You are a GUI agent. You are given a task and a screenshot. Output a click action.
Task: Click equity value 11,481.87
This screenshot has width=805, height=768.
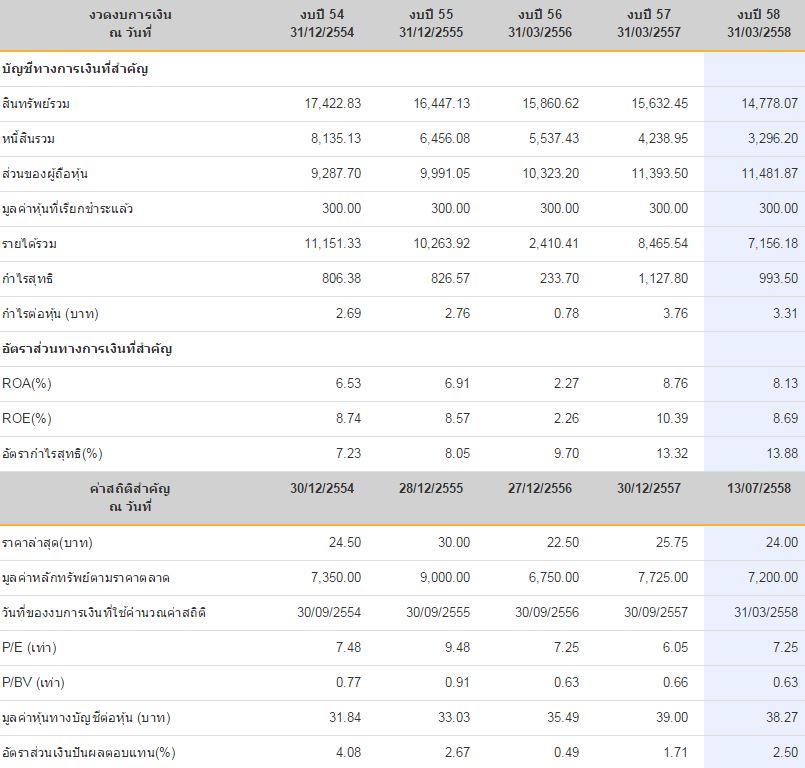click(769, 174)
